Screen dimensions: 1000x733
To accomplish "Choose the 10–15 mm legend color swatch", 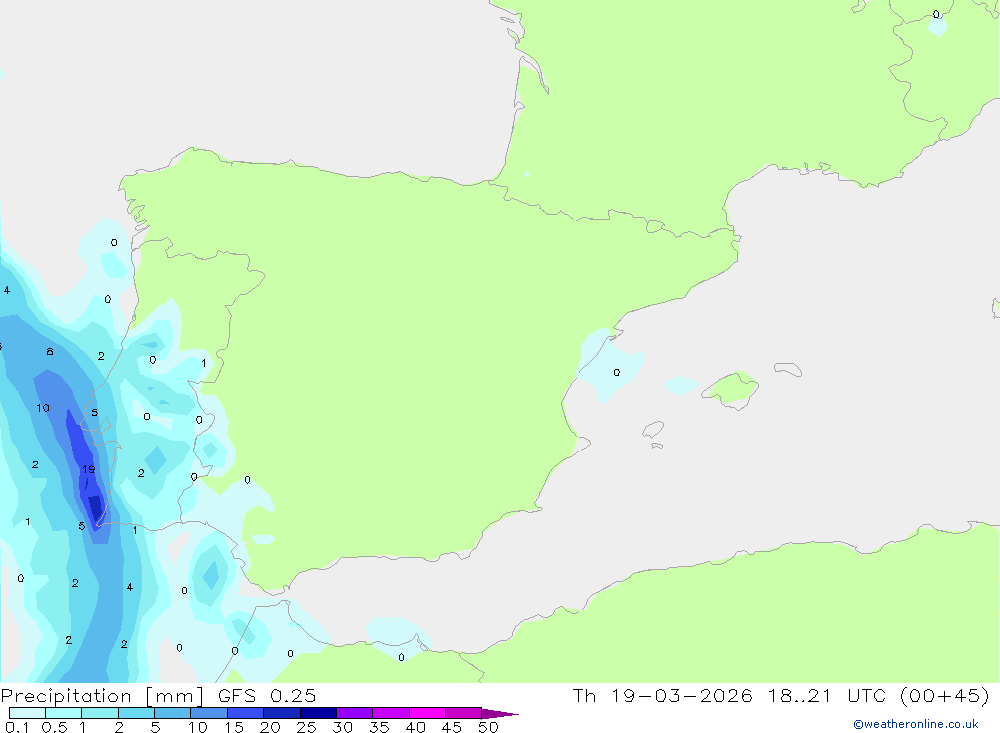I will [x=209, y=713].
